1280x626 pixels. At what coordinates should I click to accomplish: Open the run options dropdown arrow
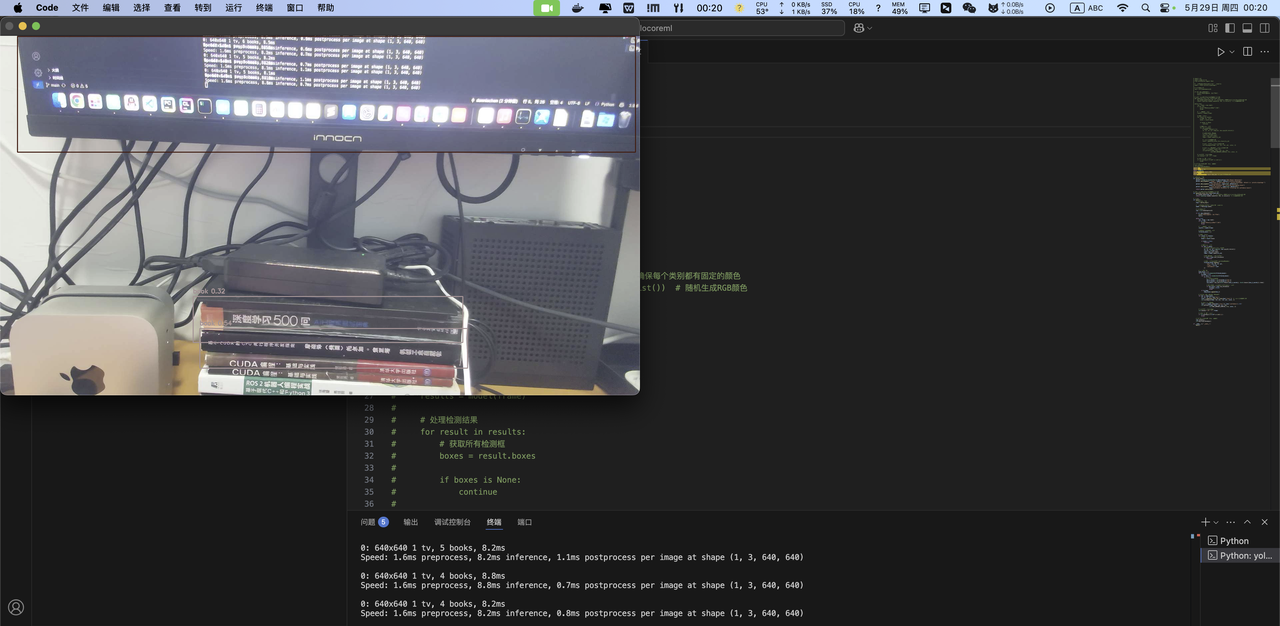pyautogui.click(x=1231, y=52)
